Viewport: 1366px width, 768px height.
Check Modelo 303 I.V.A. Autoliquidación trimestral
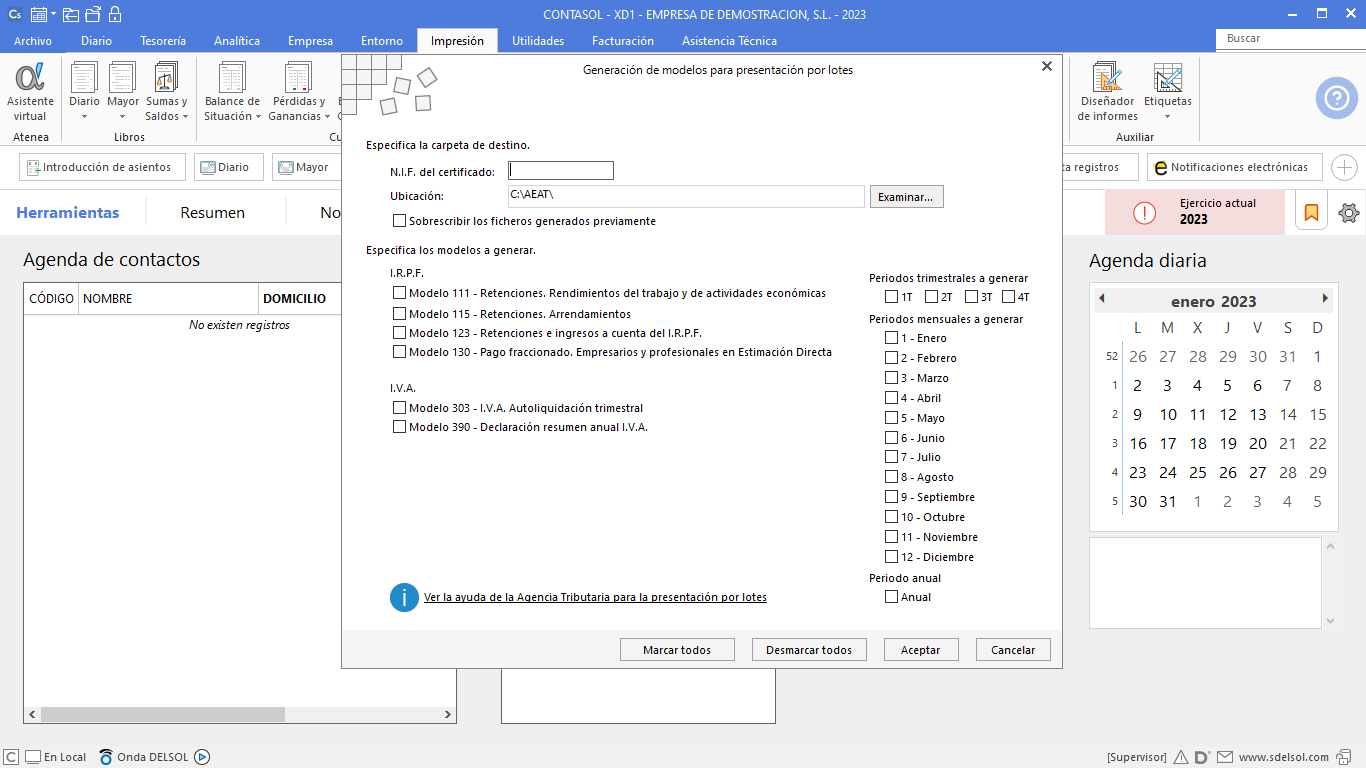(400, 408)
